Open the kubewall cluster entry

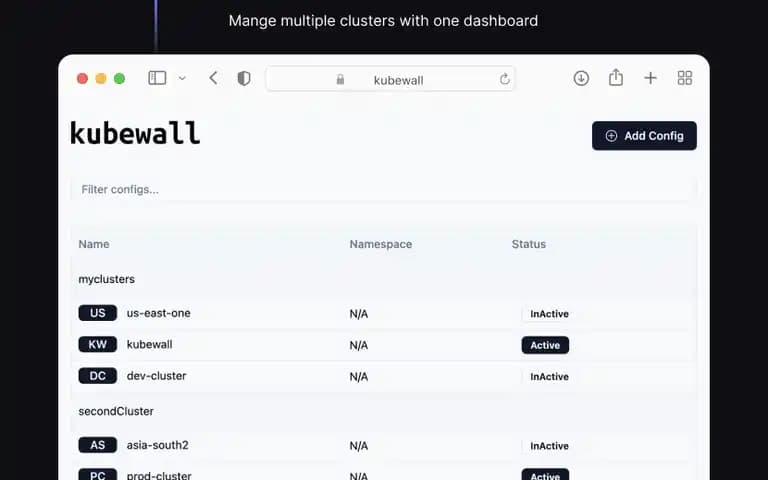point(149,344)
